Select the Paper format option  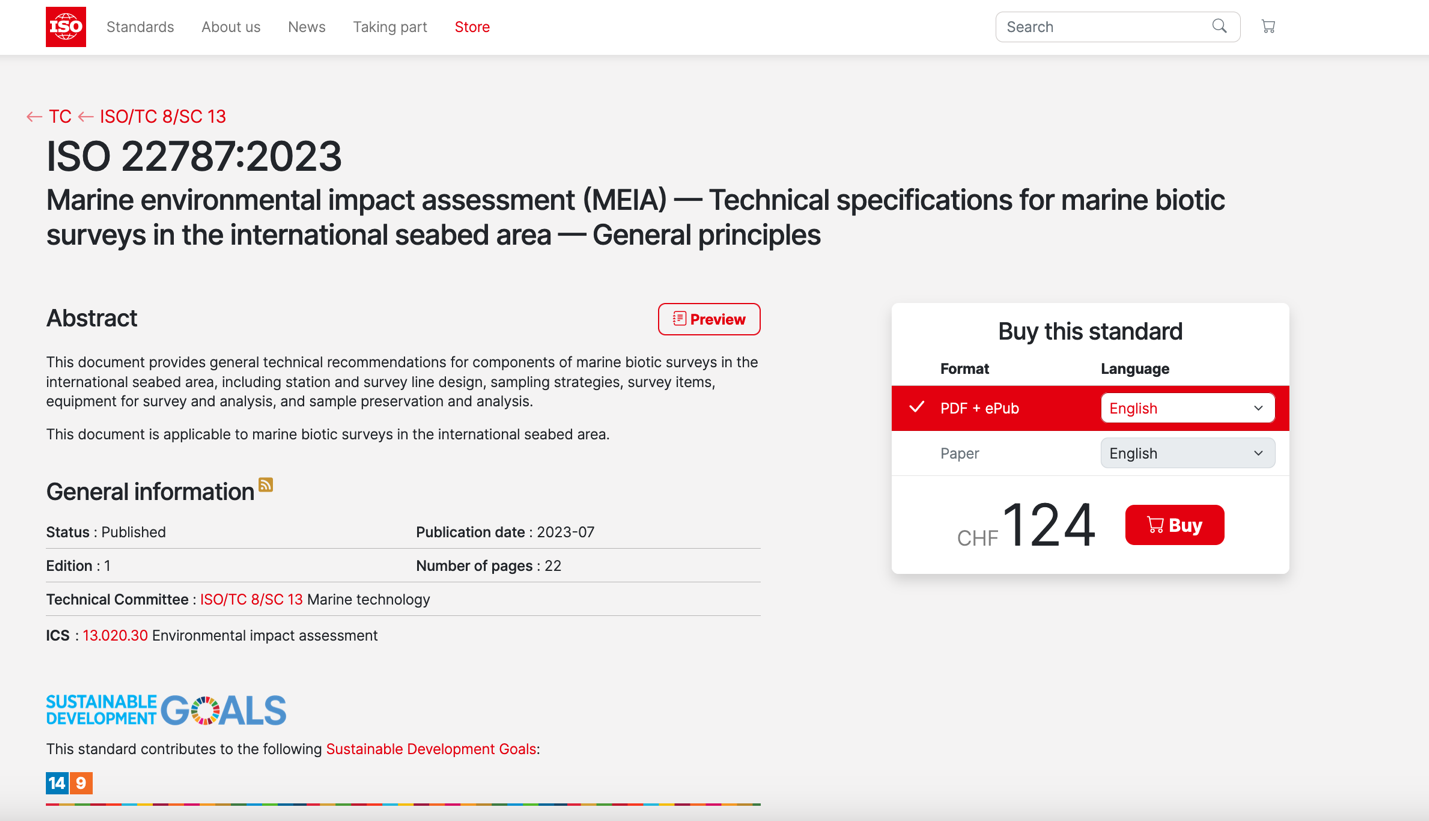[959, 453]
